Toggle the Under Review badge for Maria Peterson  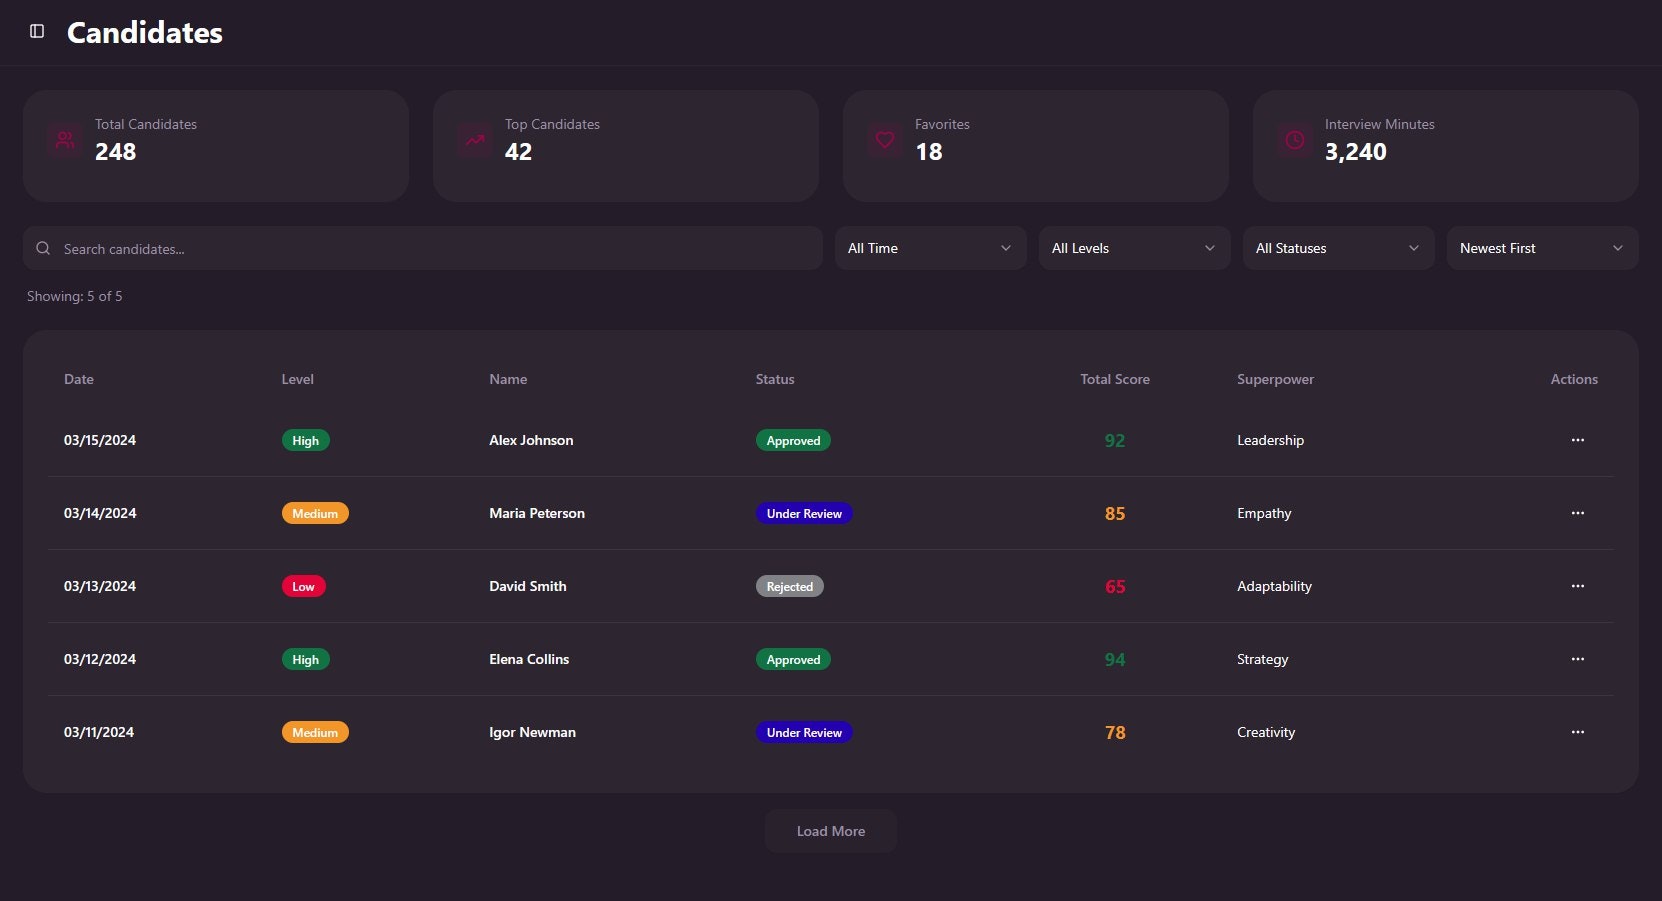pyautogui.click(x=804, y=513)
